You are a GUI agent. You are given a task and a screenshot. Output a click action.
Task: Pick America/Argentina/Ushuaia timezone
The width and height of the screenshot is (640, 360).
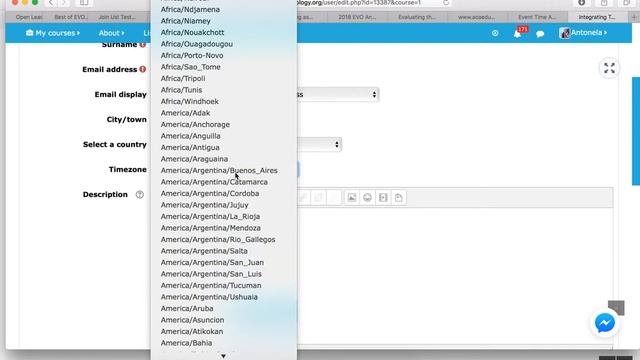(x=209, y=297)
